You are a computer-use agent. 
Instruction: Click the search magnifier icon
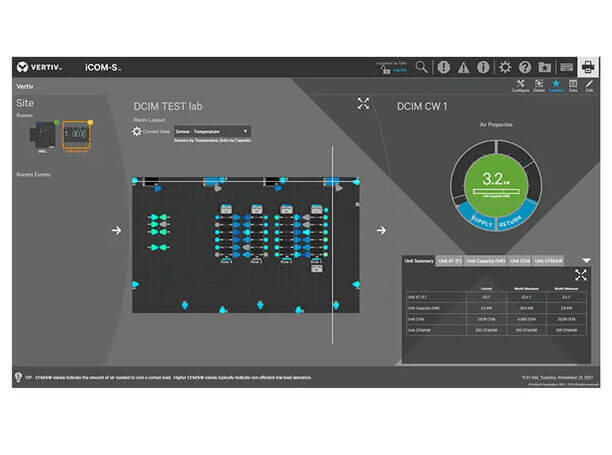[x=422, y=67]
